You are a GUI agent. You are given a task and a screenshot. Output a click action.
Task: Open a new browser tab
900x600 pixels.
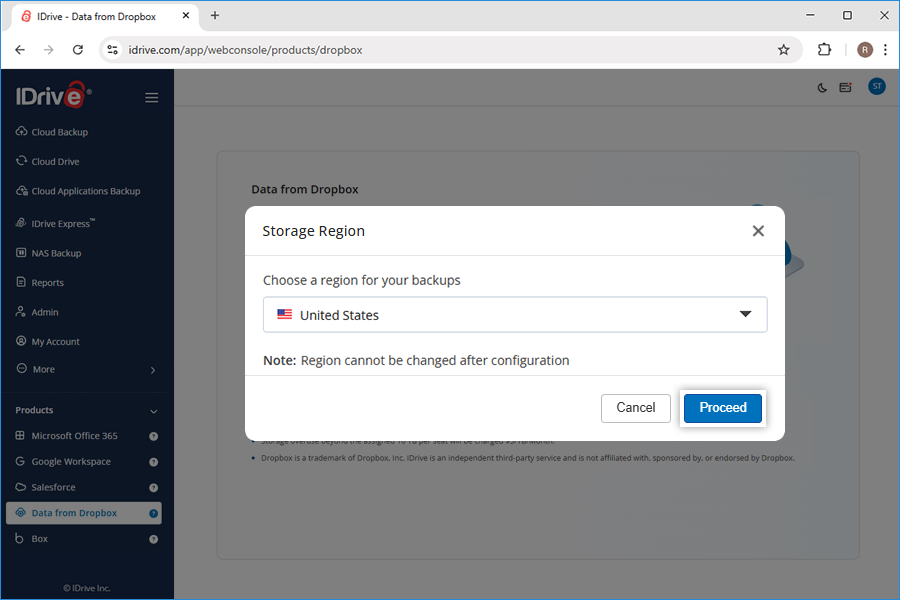tap(215, 16)
